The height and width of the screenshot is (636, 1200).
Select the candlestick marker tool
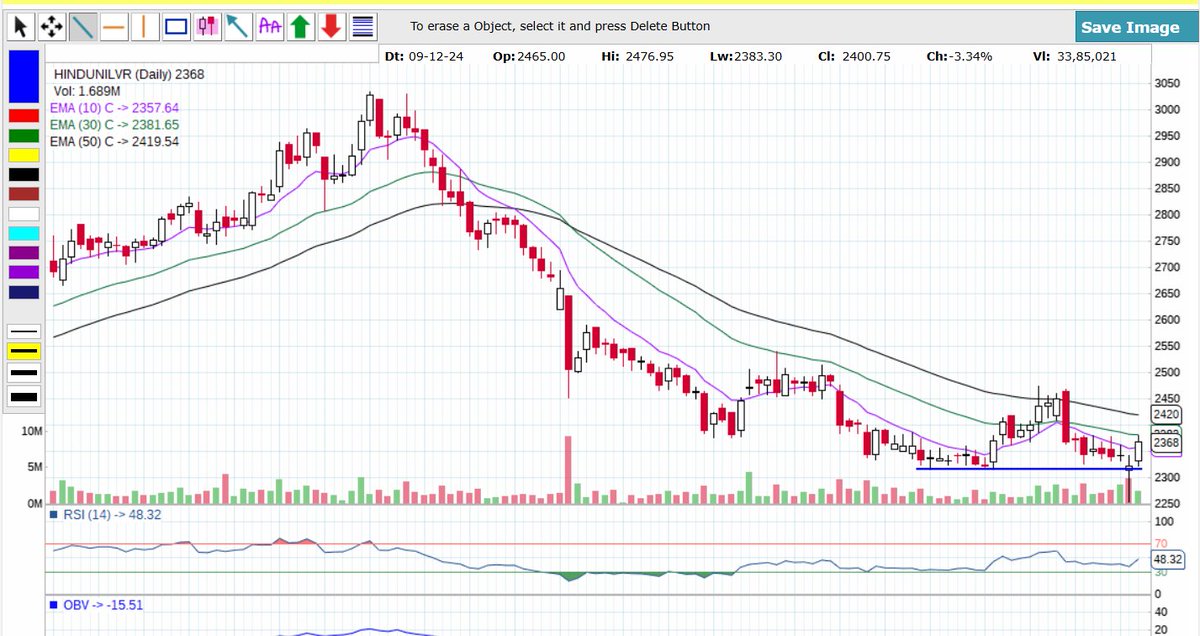click(208, 26)
